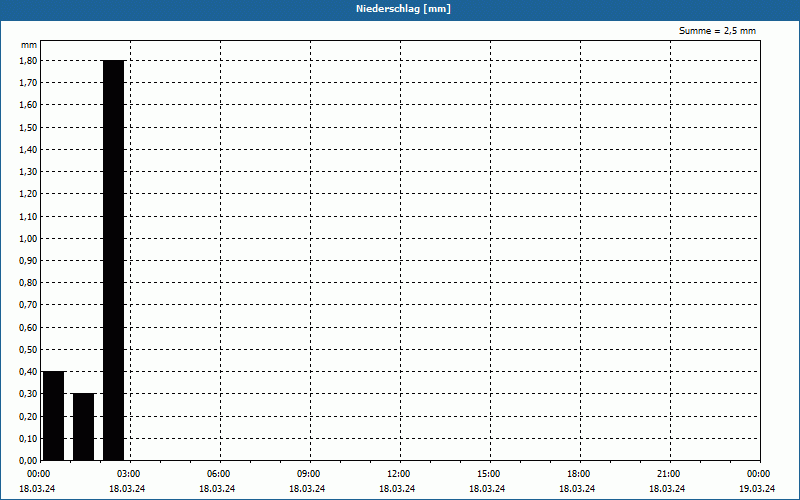Select the 0,60 y-axis value
The image size is (800, 500).
click(28, 328)
